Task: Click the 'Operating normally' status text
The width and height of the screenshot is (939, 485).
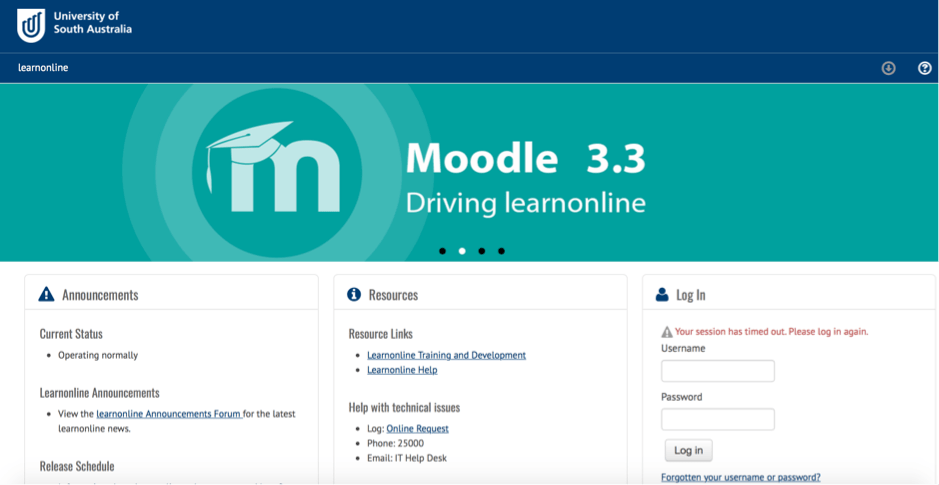Action: (x=98, y=355)
